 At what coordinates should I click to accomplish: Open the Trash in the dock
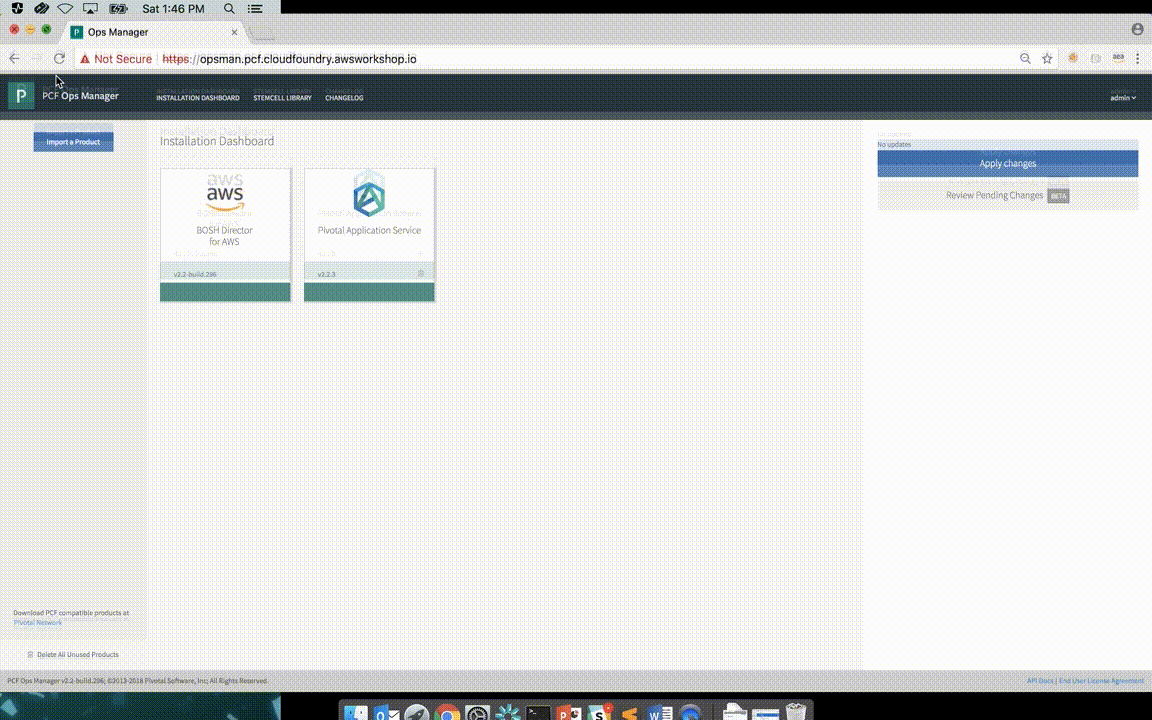[796, 713]
